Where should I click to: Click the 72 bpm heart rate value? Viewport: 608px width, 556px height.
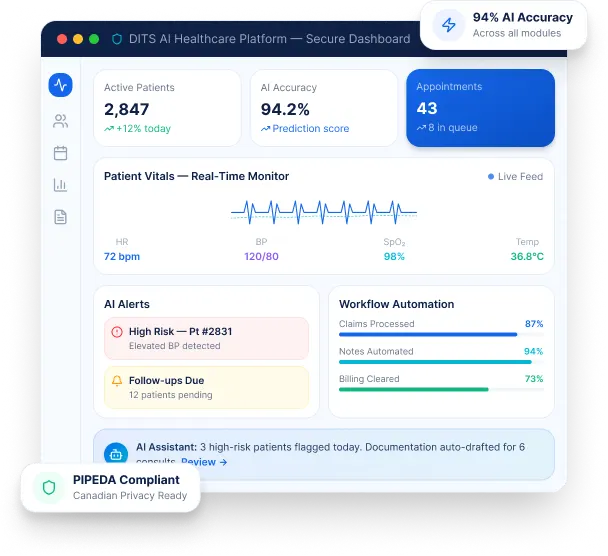coord(122,256)
